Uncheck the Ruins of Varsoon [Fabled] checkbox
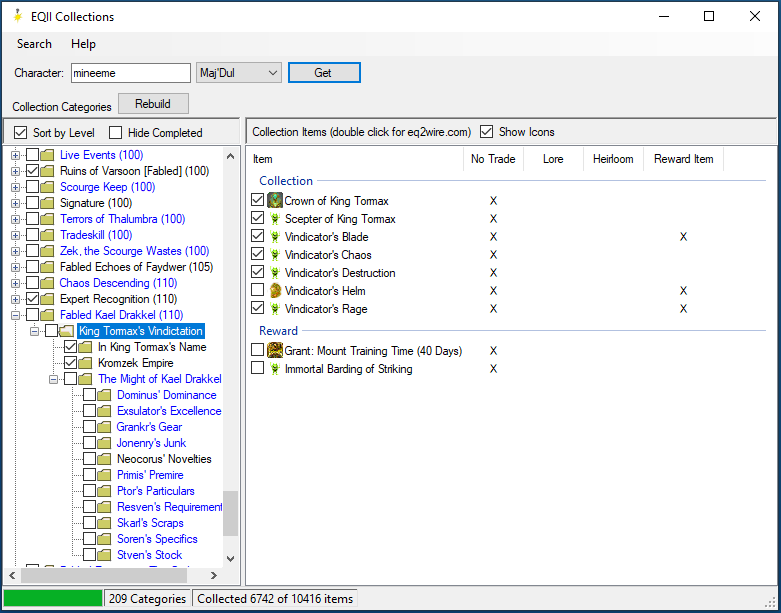This screenshot has width=781, height=613. [32, 171]
